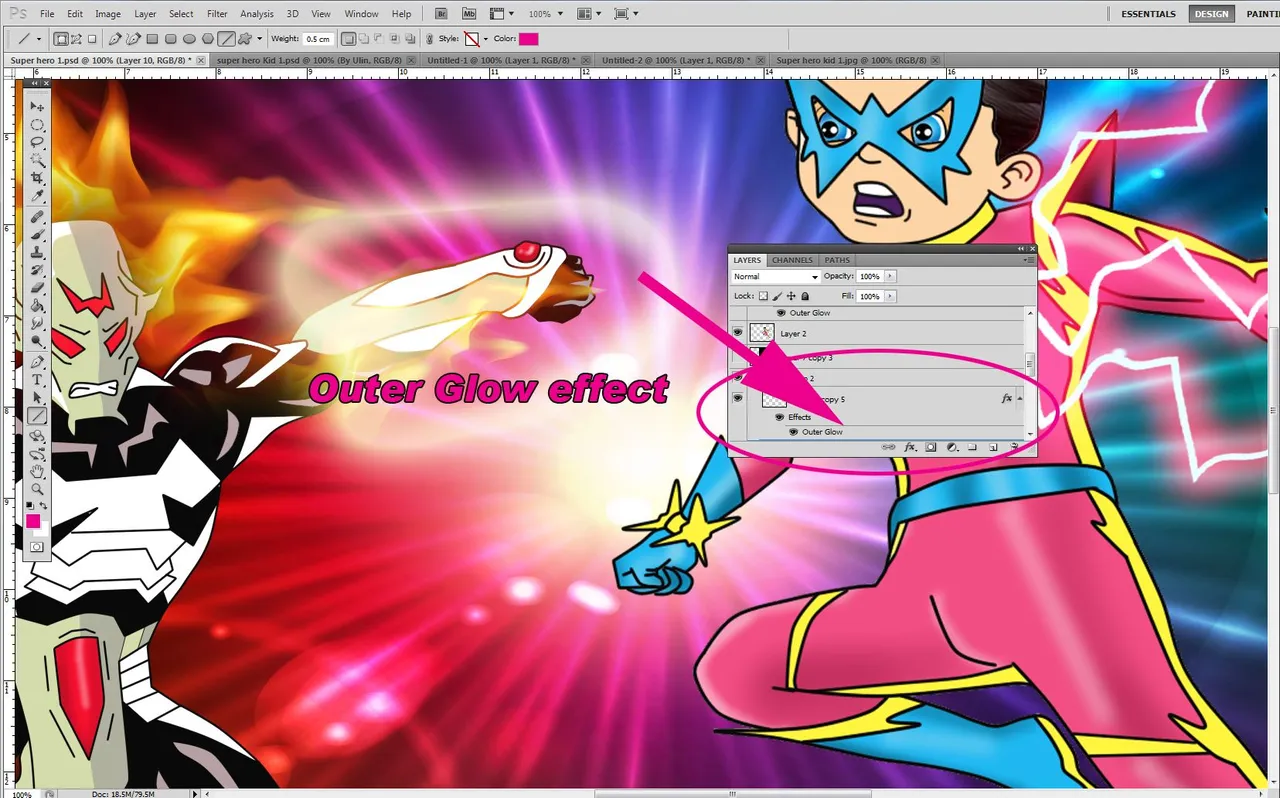Select the Crop tool
This screenshot has height=798, width=1280.
pos(37,178)
